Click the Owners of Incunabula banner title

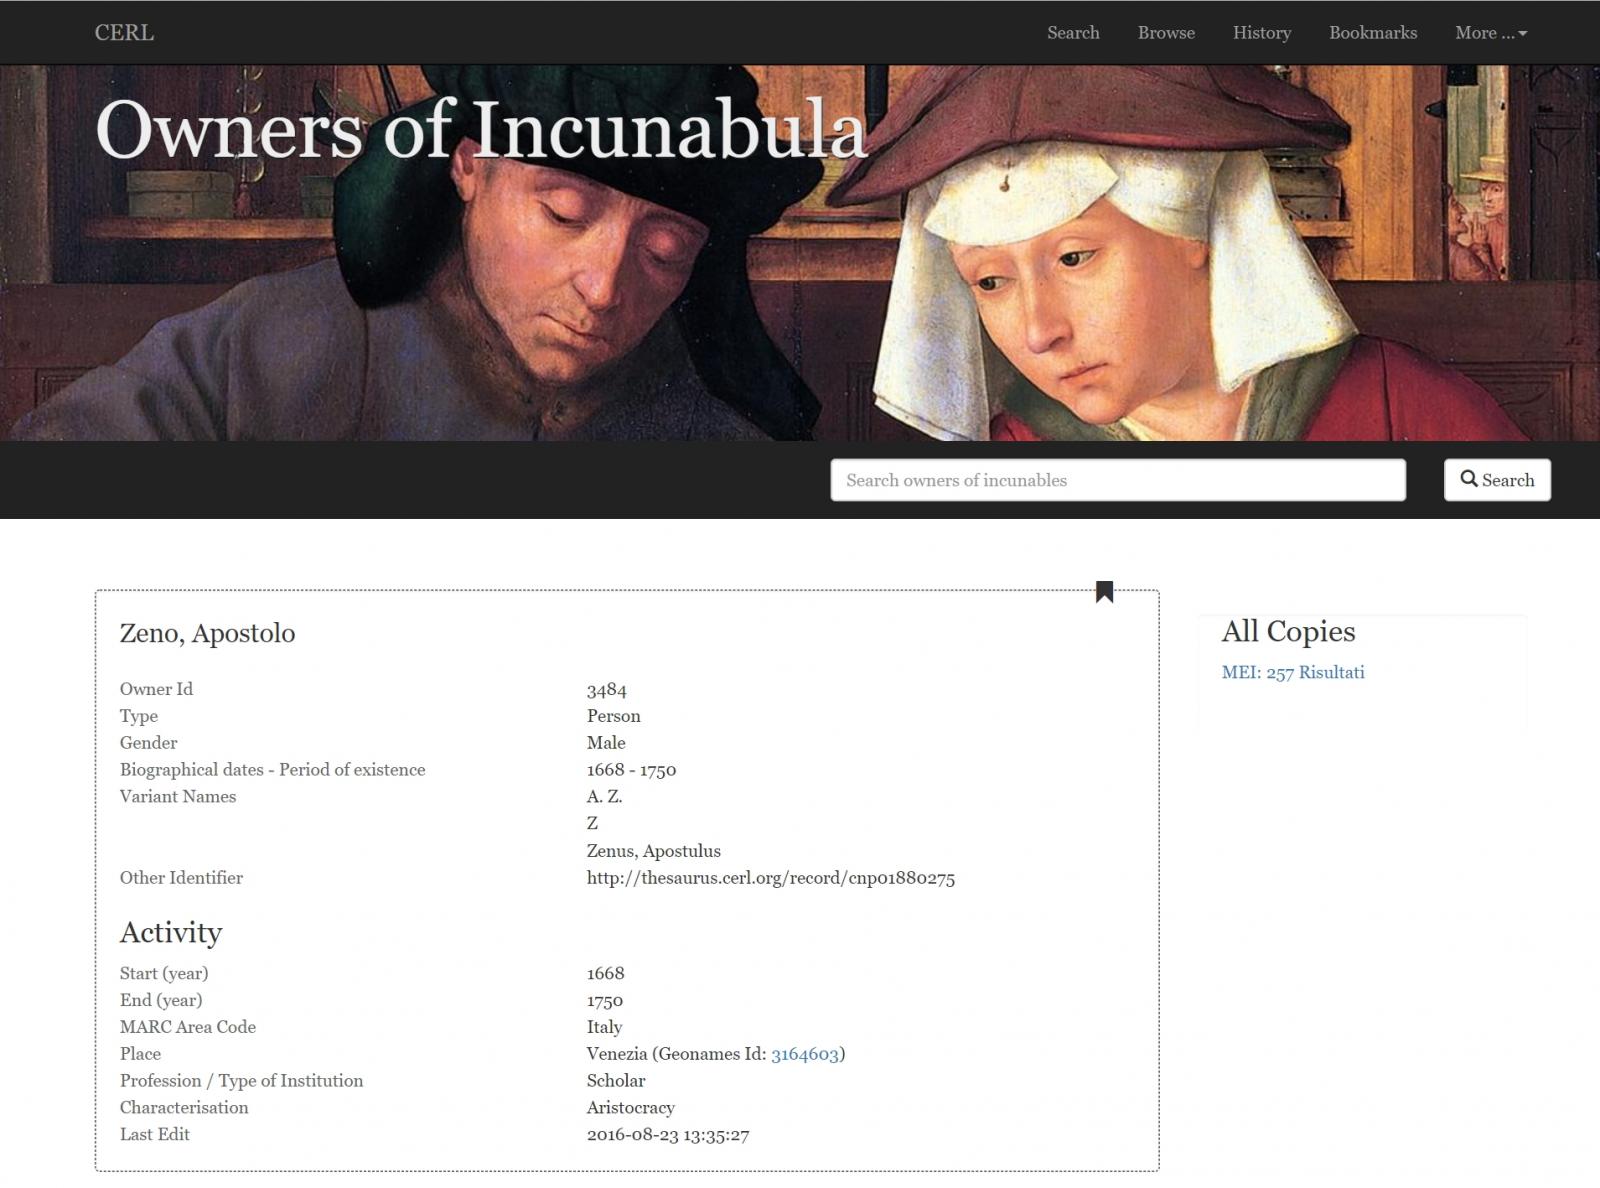coord(480,129)
